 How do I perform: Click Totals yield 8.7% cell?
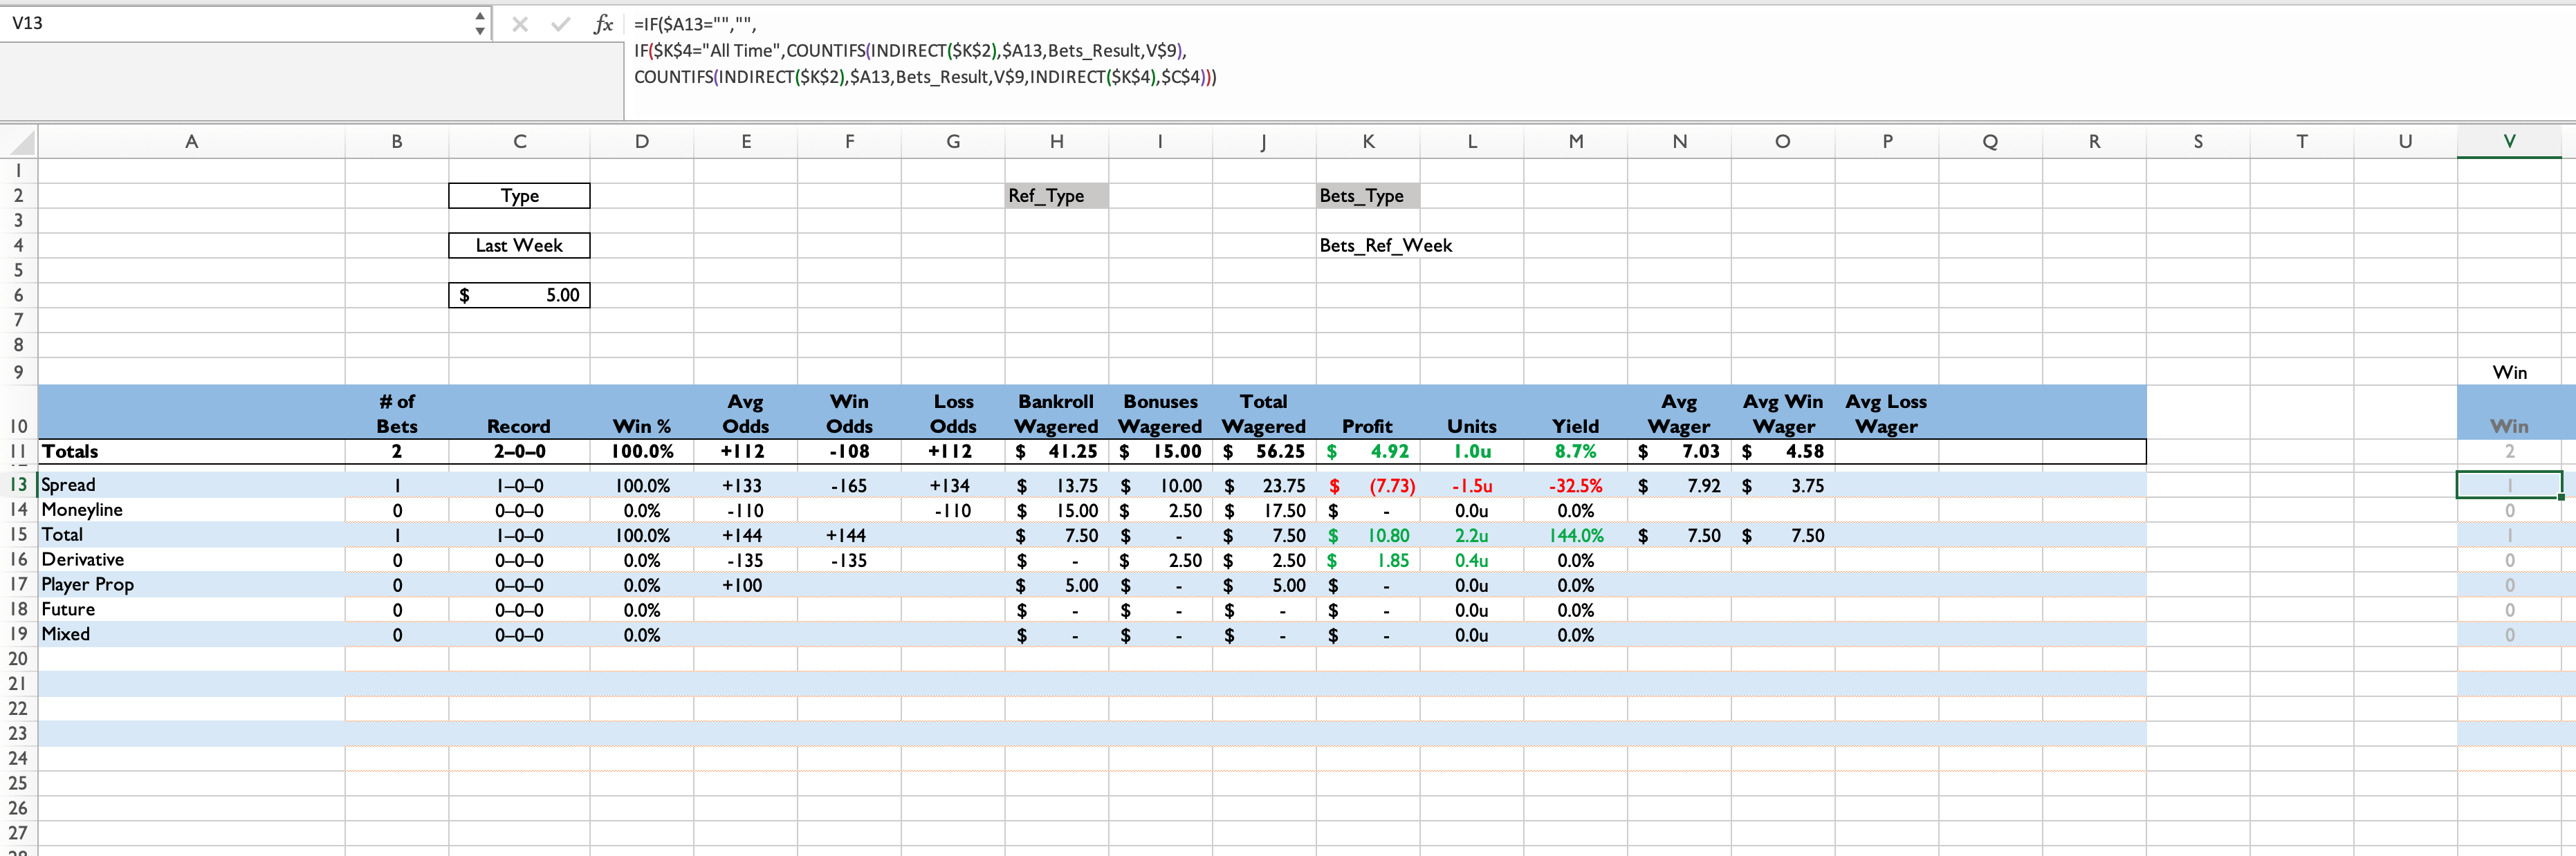click(x=1575, y=452)
